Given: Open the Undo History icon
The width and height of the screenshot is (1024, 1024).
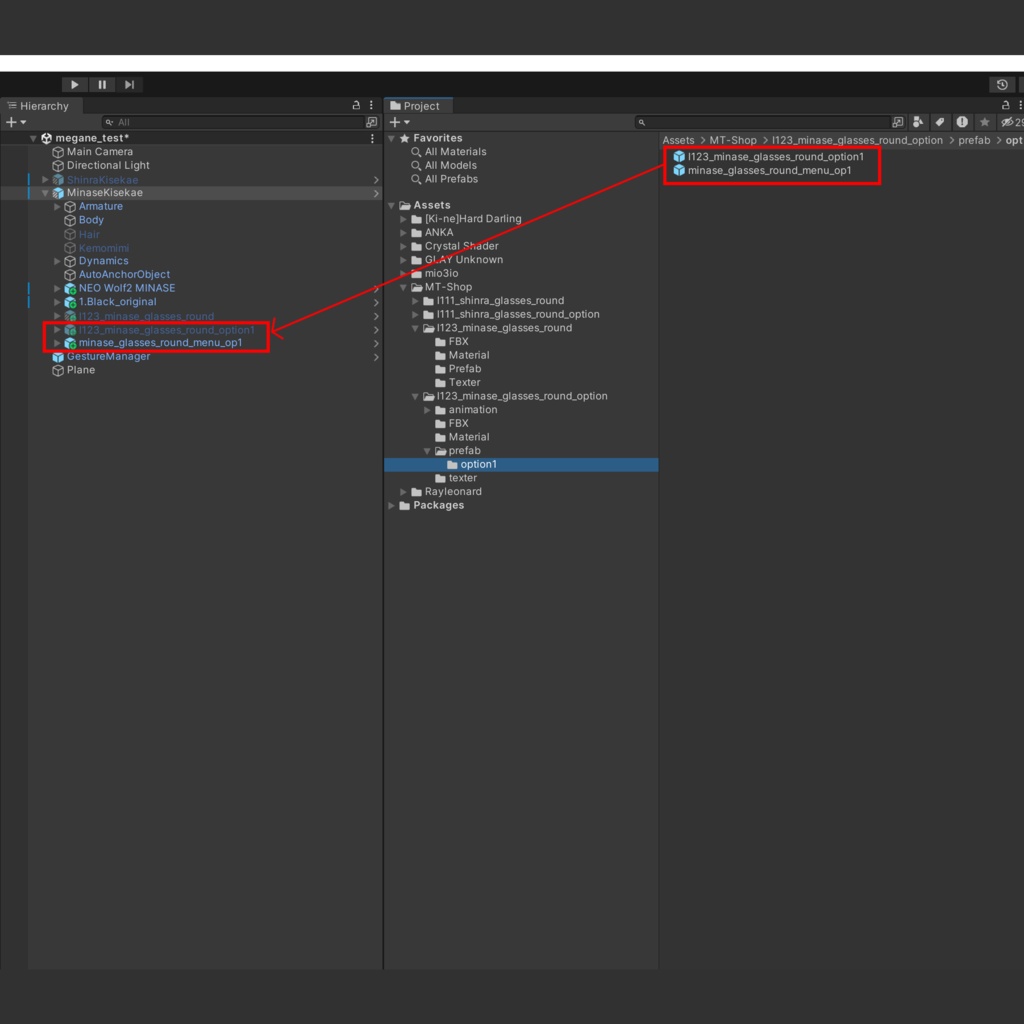Looking at the screenshot, I should pos(1002,85).
